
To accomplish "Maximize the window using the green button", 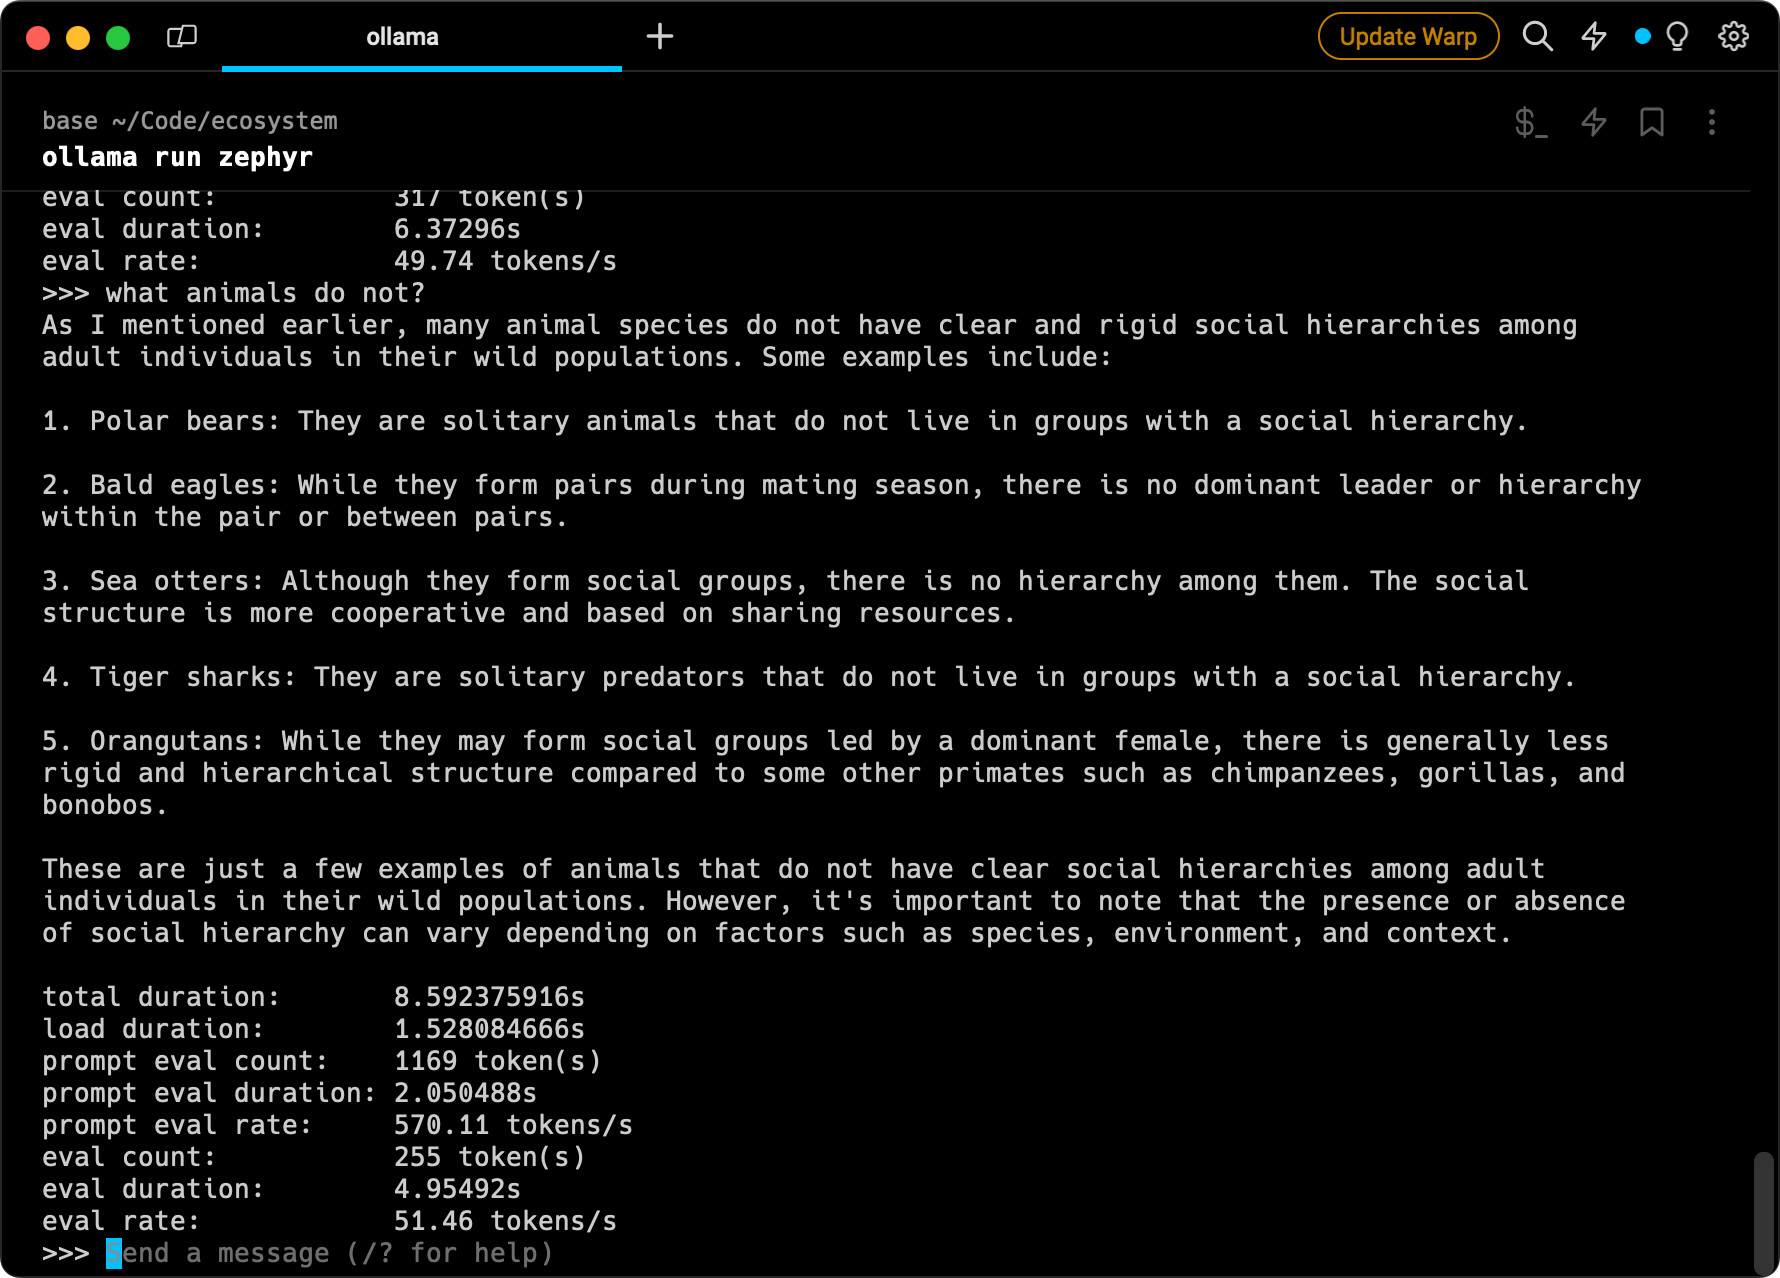I will (118, 38).
